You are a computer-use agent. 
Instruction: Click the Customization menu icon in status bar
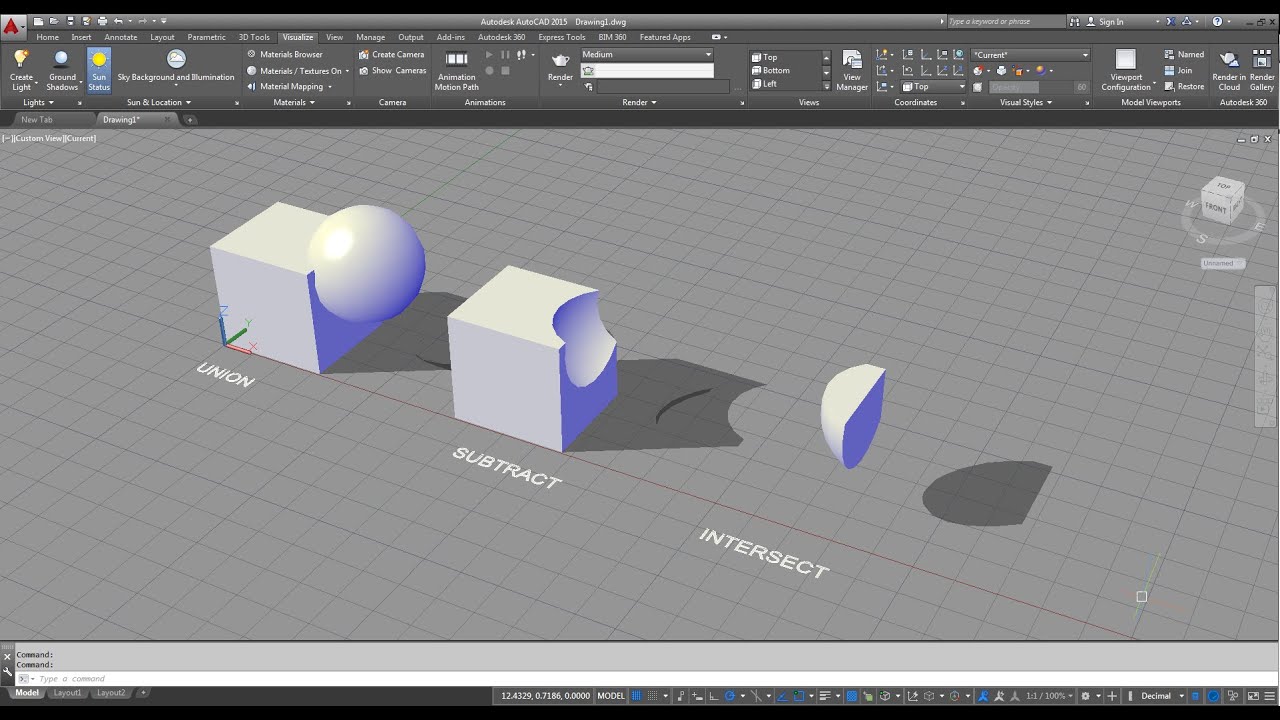coord(1270,695)
